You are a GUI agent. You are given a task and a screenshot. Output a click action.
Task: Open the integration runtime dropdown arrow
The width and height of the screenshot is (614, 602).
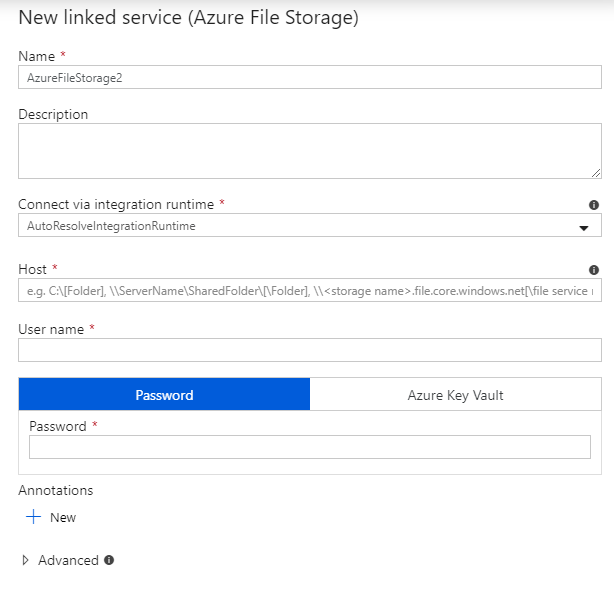click(583, 228)
